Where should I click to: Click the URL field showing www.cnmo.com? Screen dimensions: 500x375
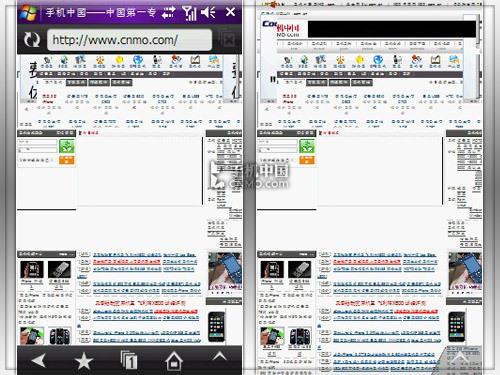pyautogui.click(x=129, y=40)
